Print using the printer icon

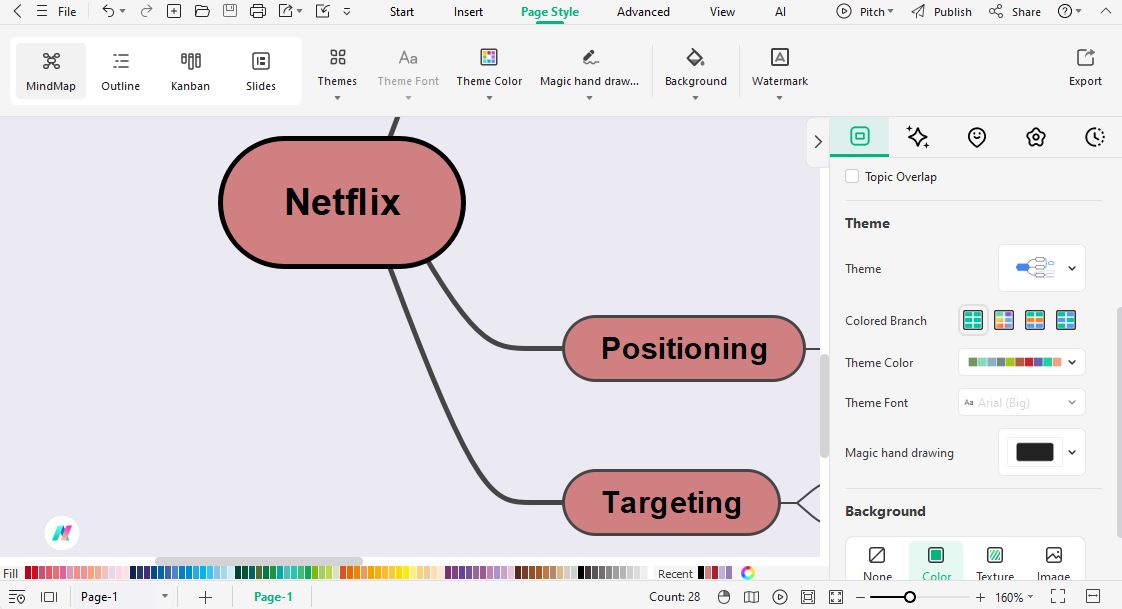[258, 11]
